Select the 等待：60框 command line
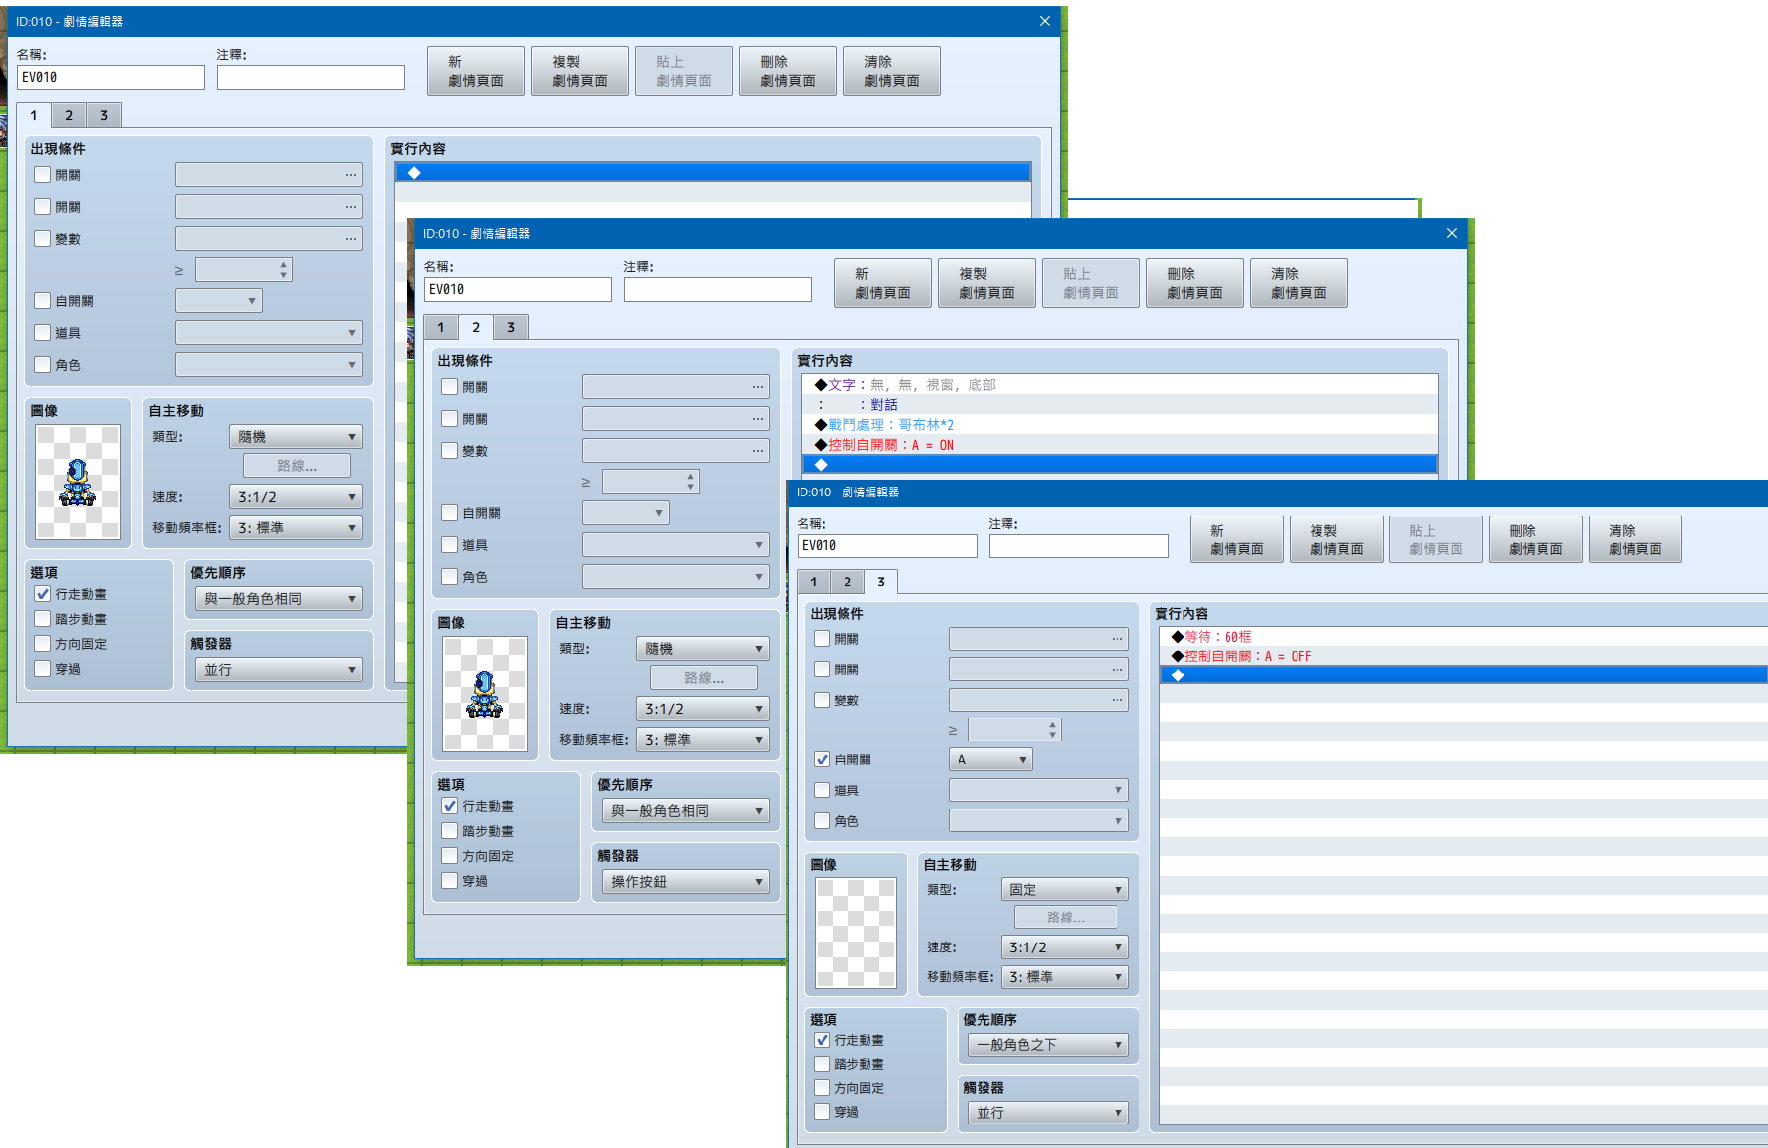Viewport: 1768px width, 1148px height. pos(1463,637)
